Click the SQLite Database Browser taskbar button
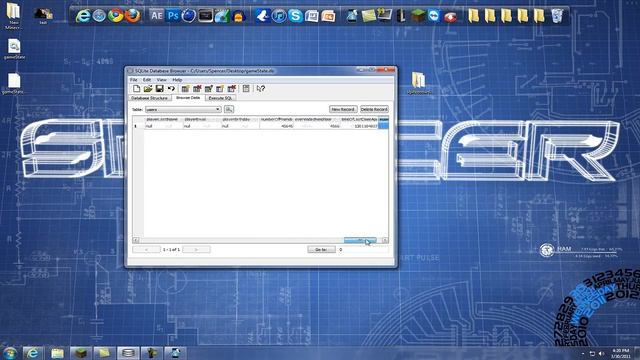The image size is (640, 360). pyautogui.click(x=128, y=353)
